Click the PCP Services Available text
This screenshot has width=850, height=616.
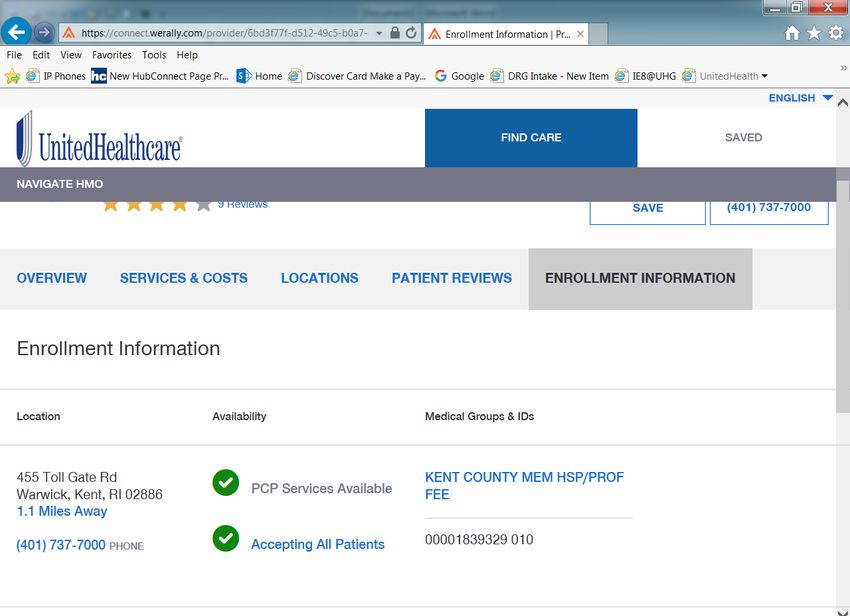(x=321, y=489)
